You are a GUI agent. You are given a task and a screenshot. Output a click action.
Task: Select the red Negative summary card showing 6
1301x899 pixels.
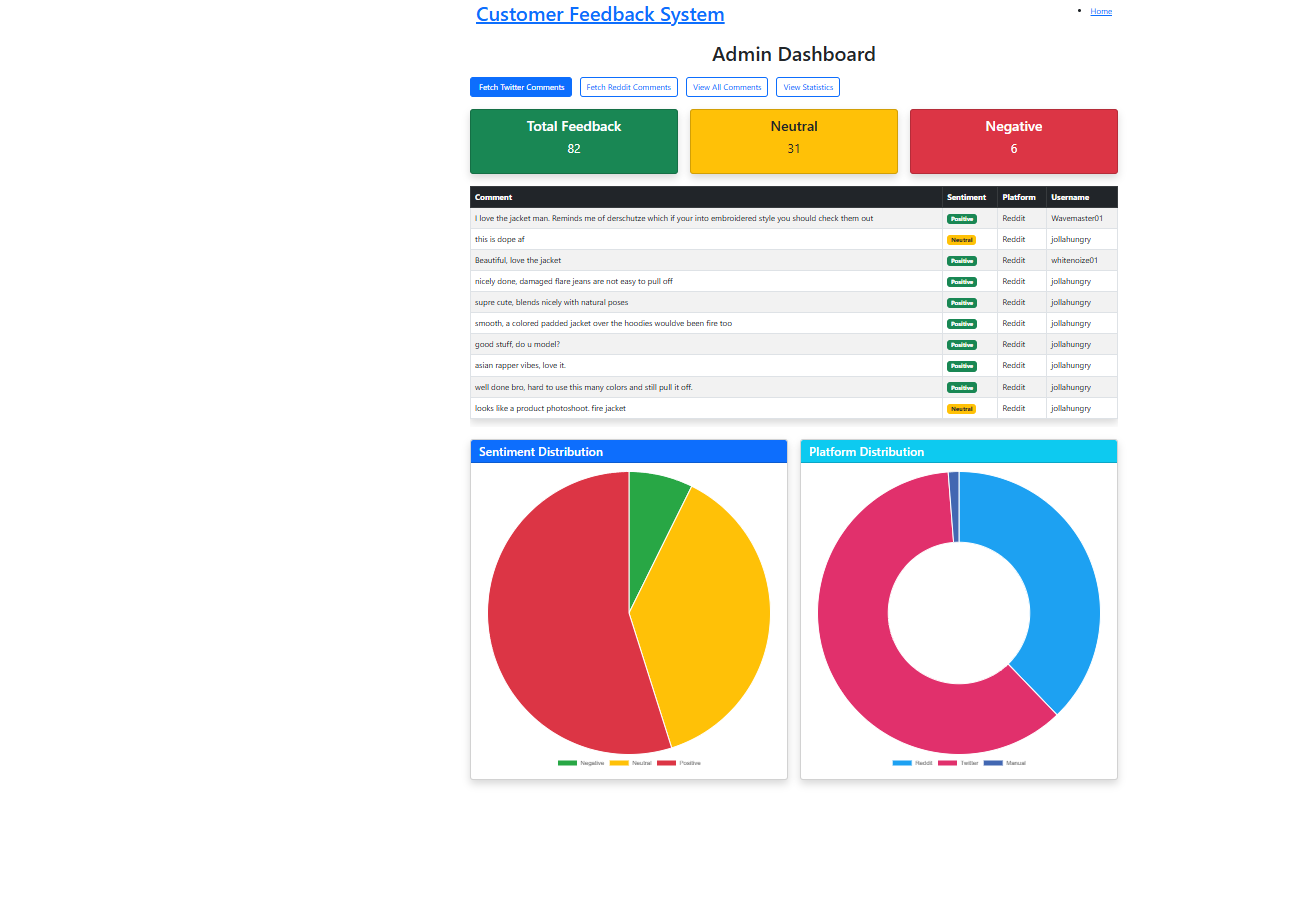click(1014, 141)
